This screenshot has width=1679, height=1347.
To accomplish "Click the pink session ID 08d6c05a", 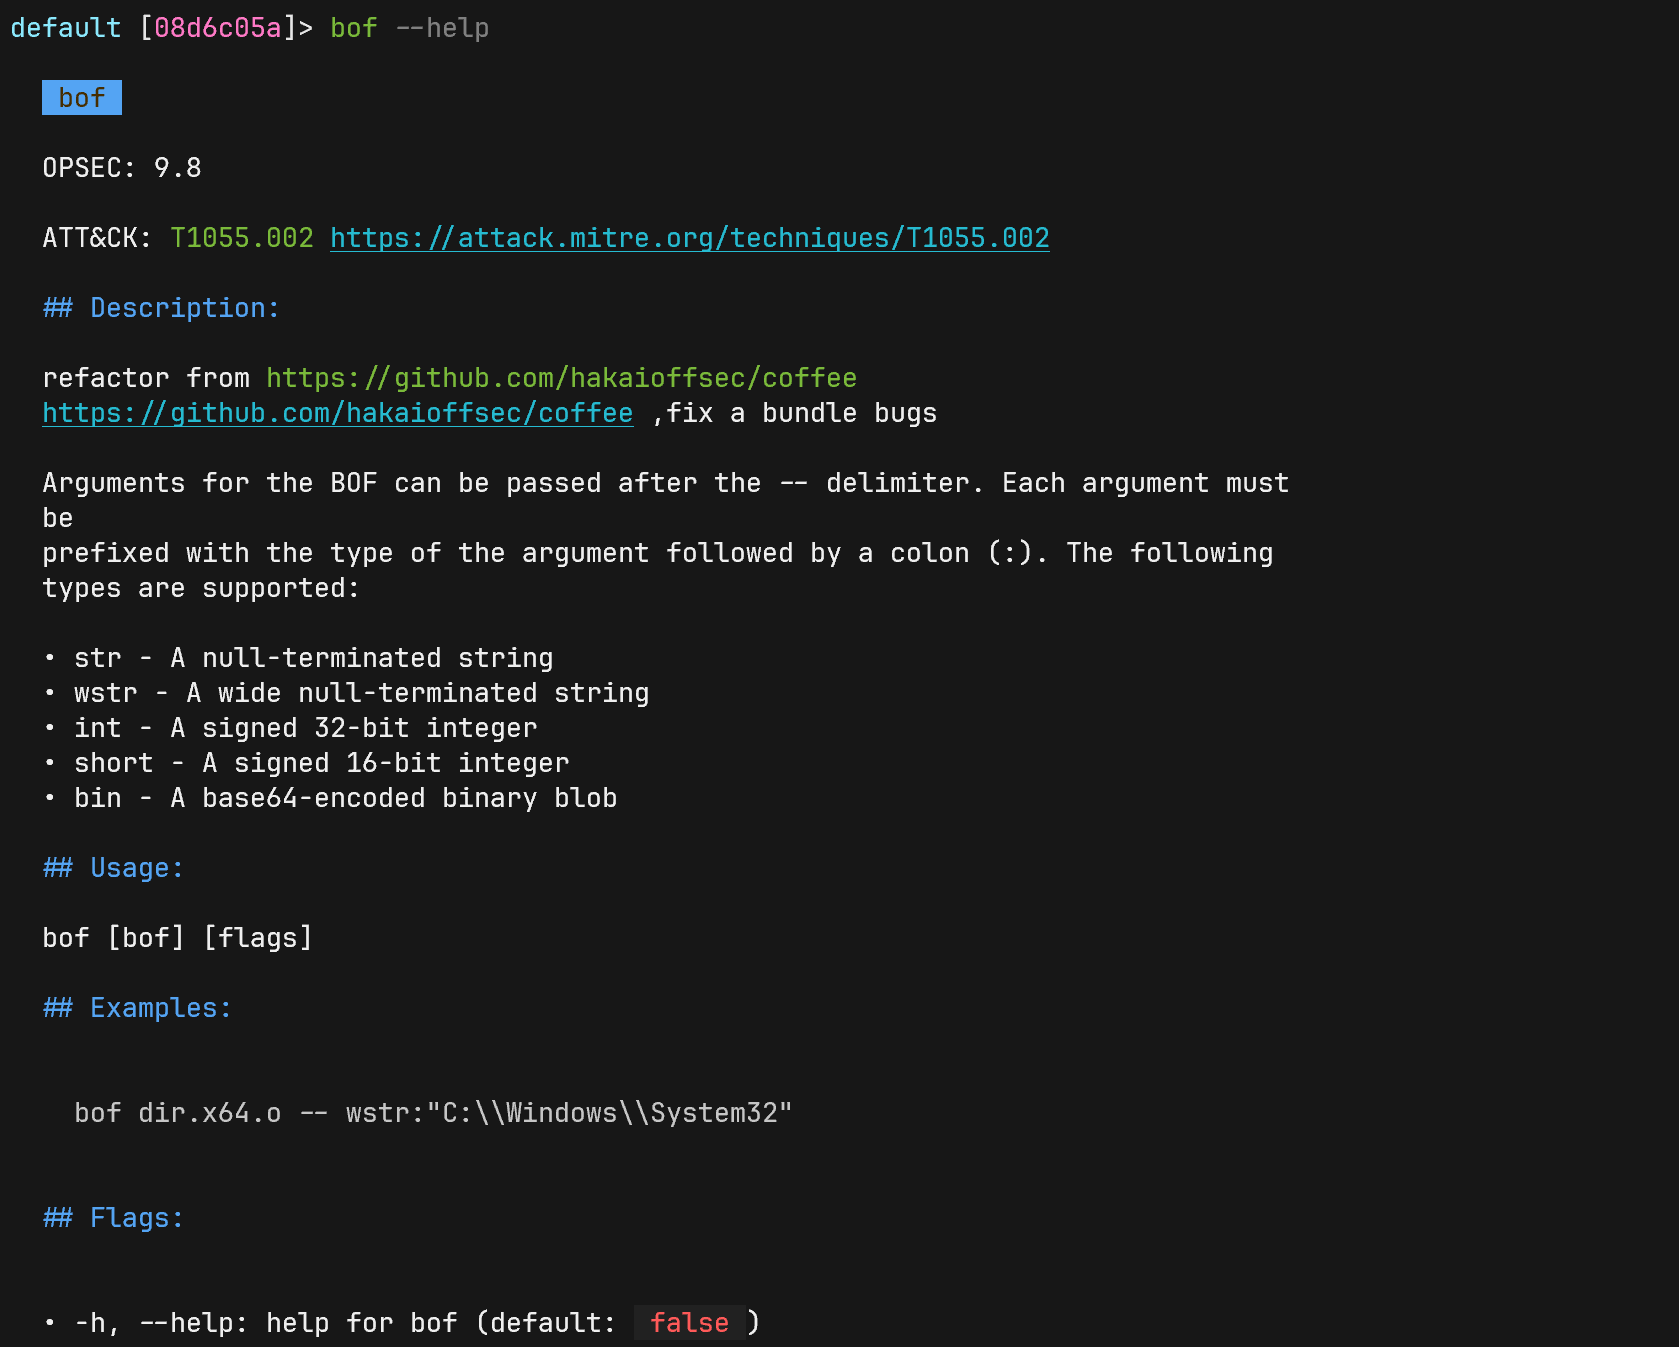I will tap(218, 28).
